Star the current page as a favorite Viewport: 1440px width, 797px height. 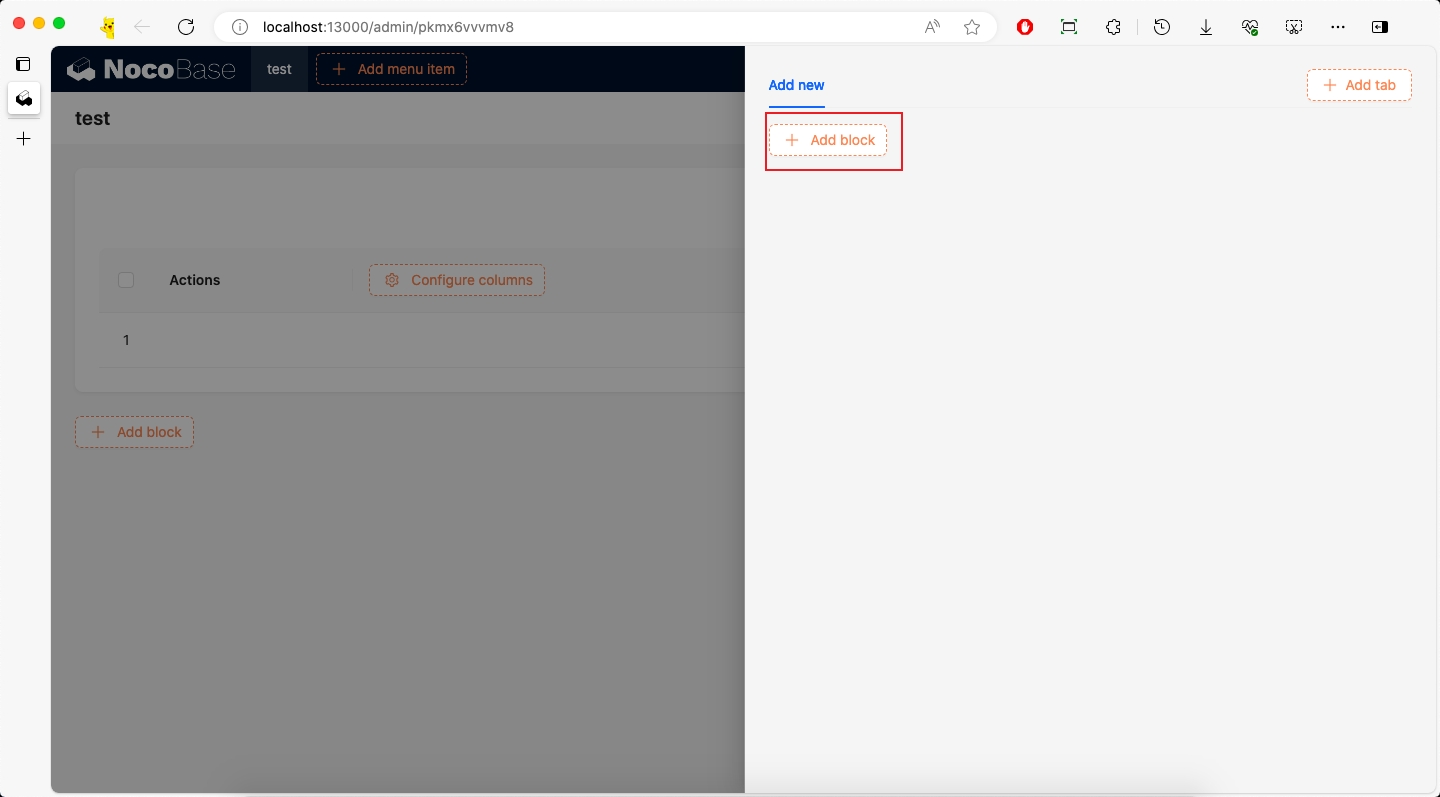[x=971, y=27]
